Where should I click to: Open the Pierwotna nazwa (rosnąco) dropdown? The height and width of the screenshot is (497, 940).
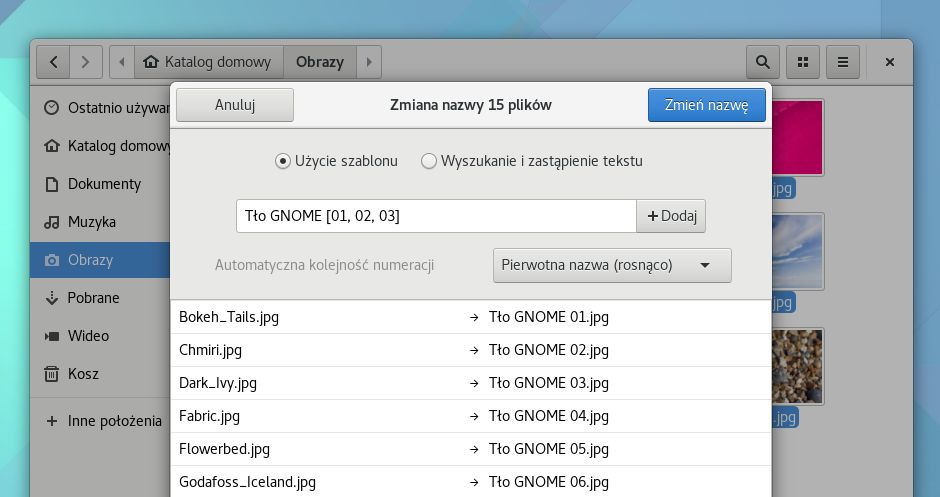coord(612,265)
